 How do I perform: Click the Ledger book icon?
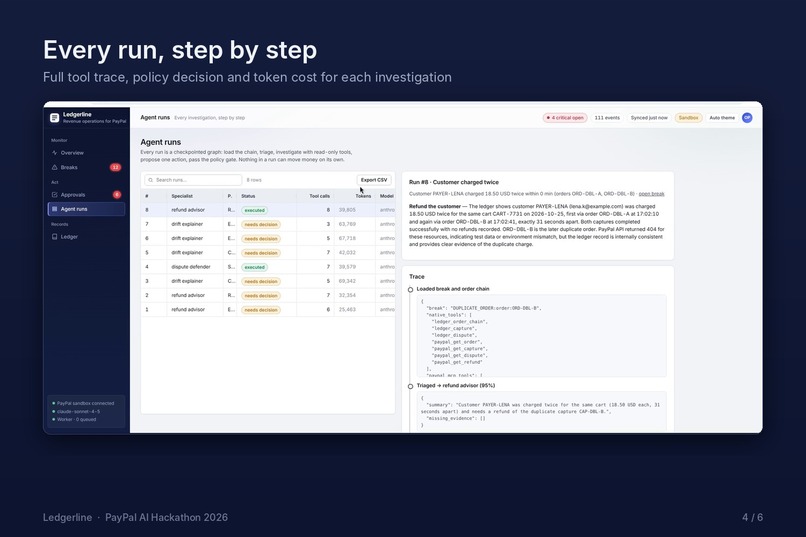(54, 237)
